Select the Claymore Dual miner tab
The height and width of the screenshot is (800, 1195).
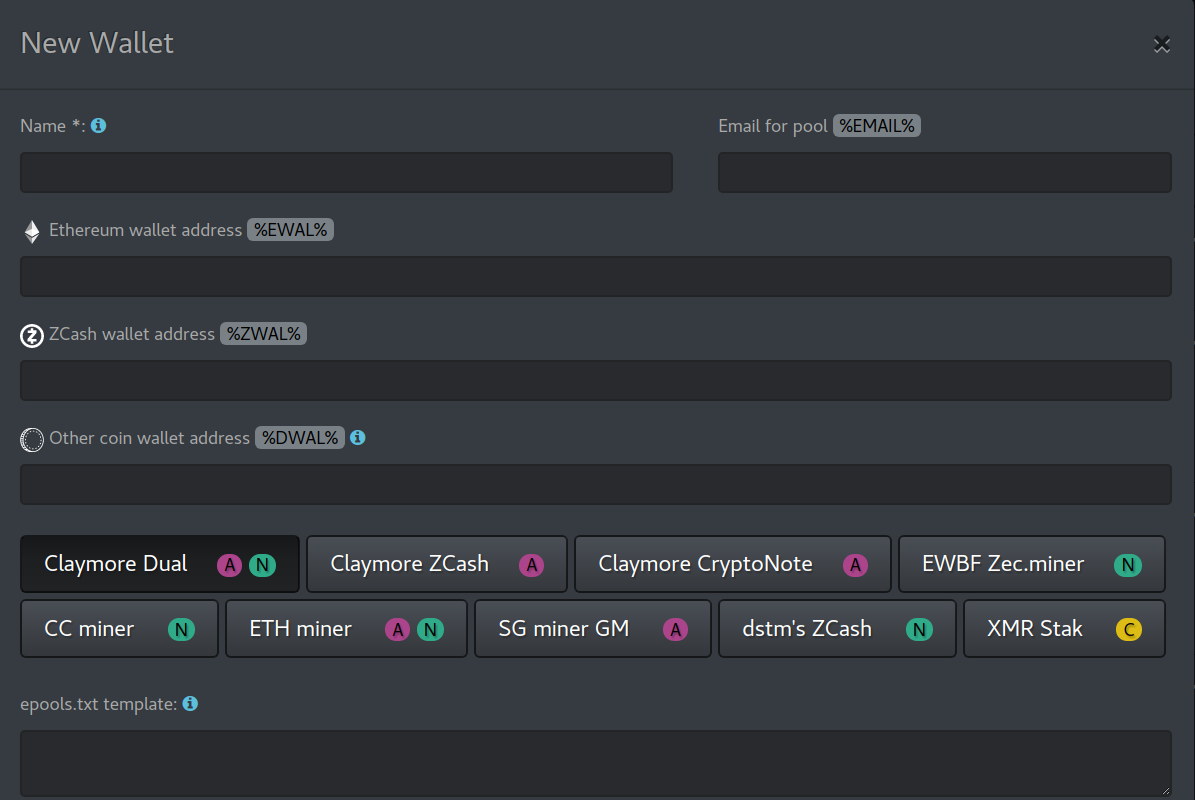pos(160,564)
